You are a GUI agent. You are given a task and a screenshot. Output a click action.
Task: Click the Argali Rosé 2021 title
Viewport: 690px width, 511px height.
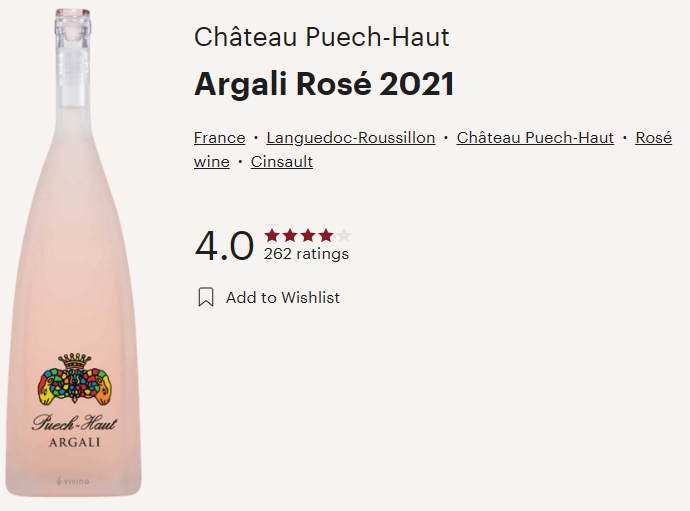[x=324, y=84]
